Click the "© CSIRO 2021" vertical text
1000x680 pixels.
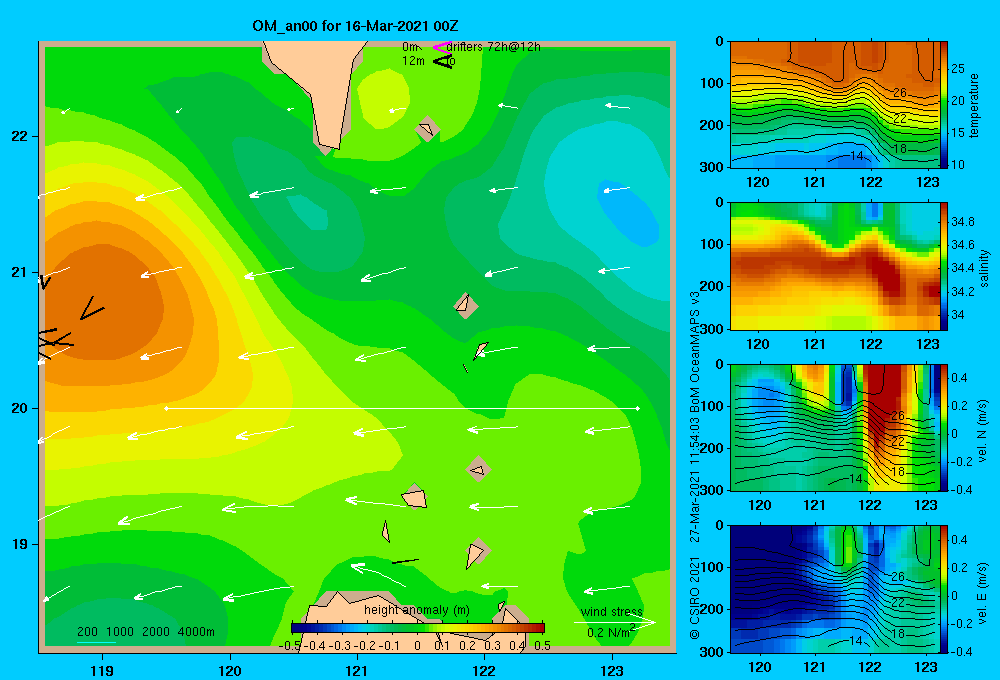point(695,598)
